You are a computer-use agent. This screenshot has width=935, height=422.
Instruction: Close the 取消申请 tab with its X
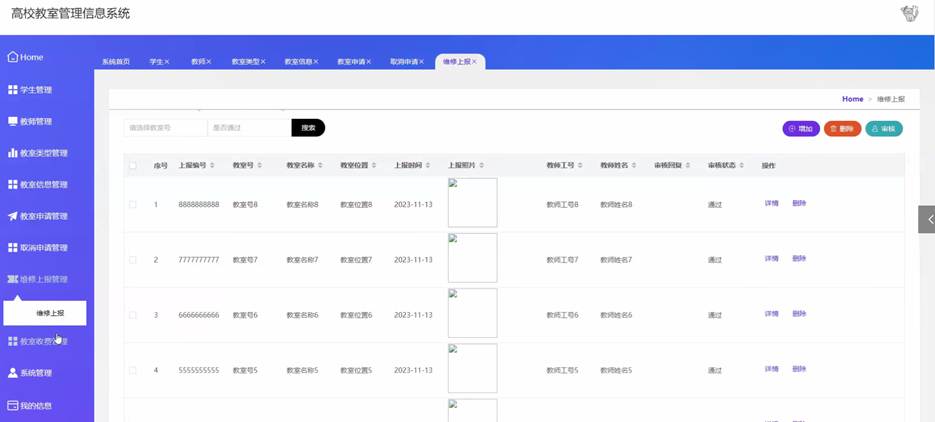pos(422,61)
